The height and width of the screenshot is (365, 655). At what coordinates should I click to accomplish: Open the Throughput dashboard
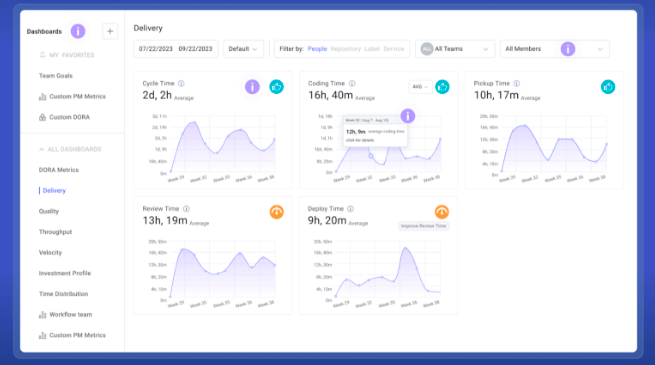click(55, 232)
